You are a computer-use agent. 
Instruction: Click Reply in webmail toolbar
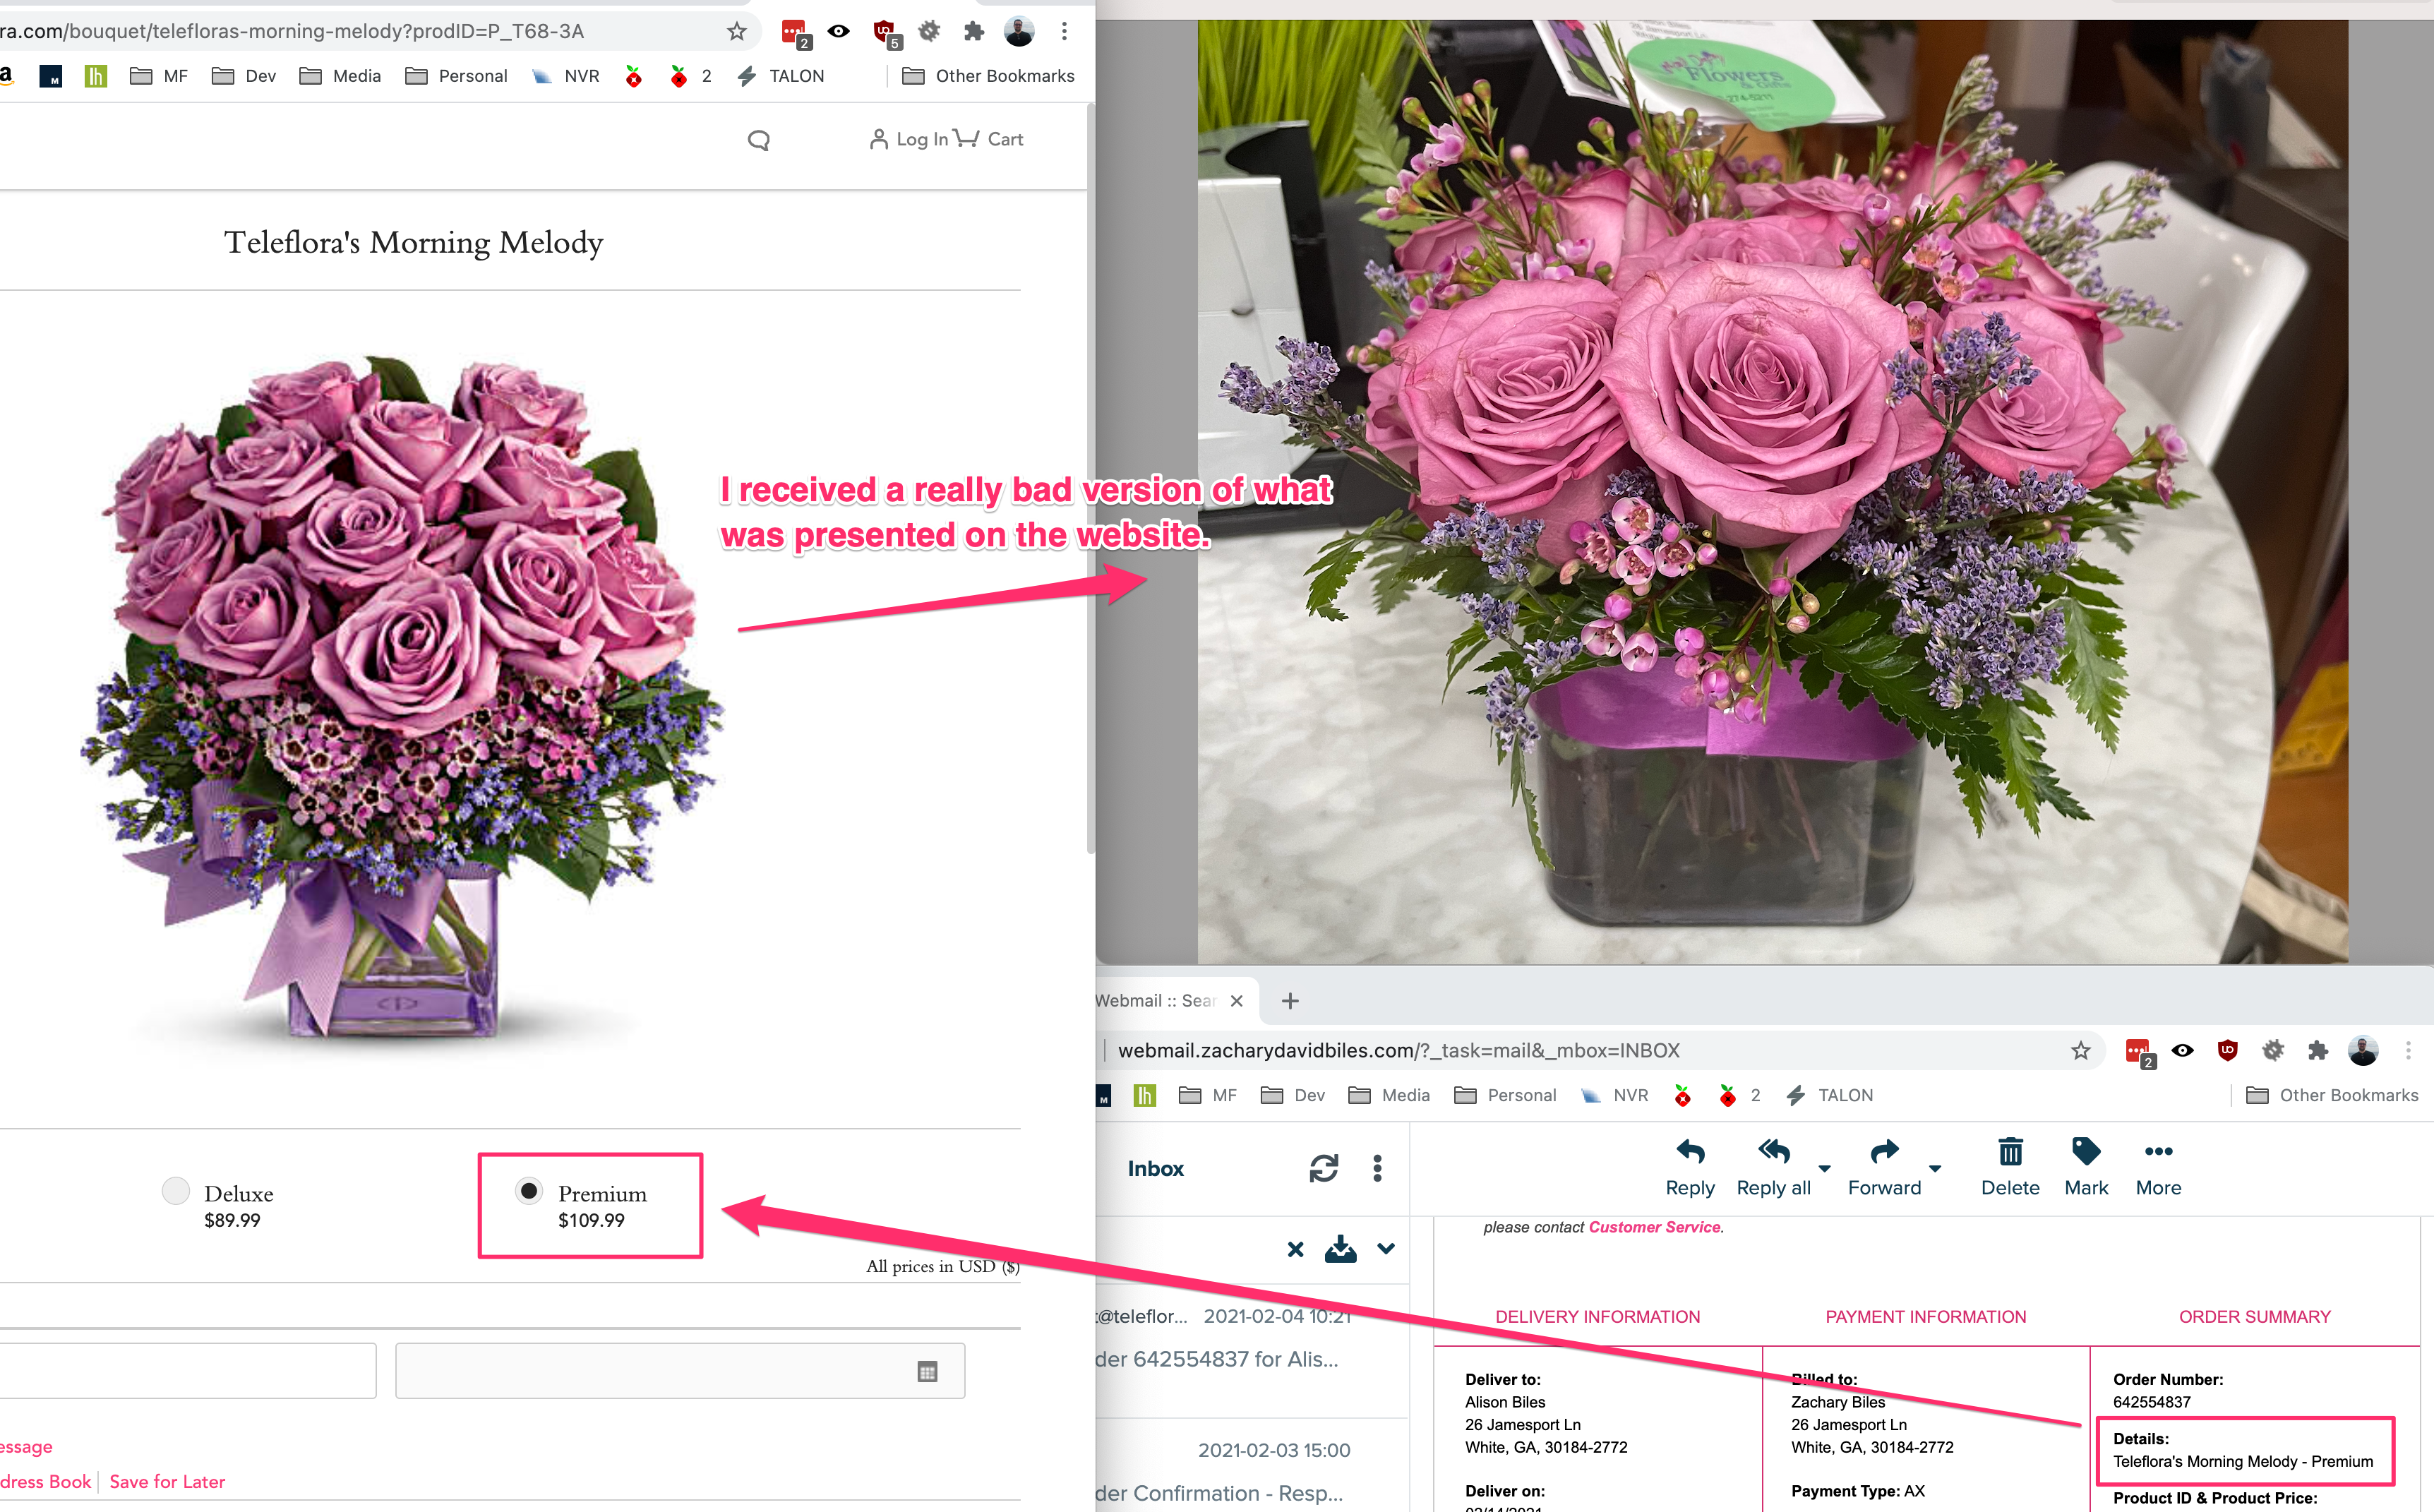click(x=1690, y=1168)
